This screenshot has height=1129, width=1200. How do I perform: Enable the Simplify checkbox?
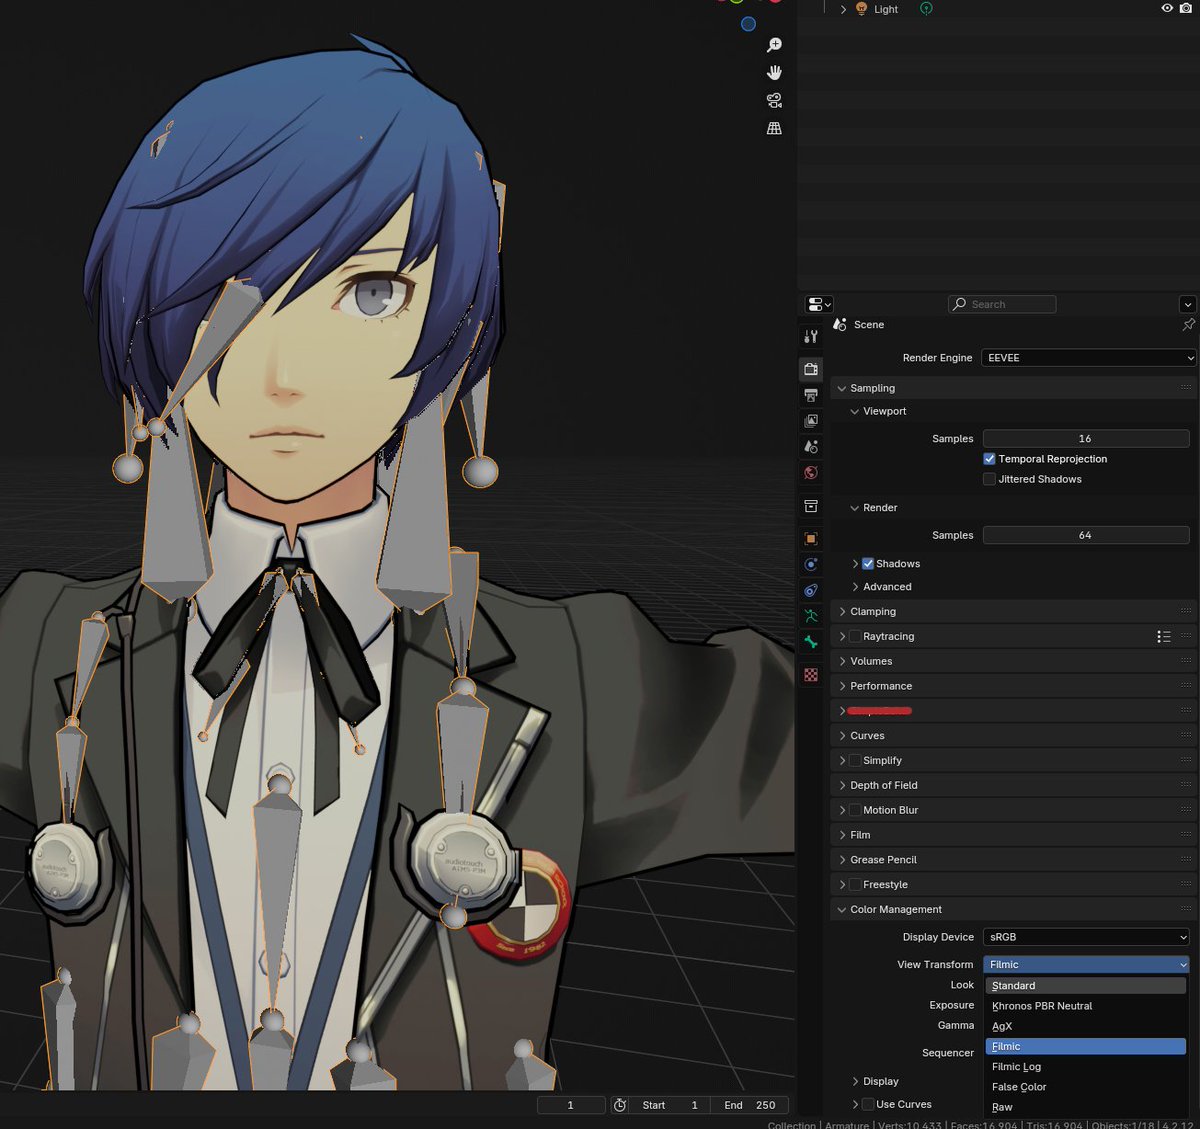tap(855, 761)
